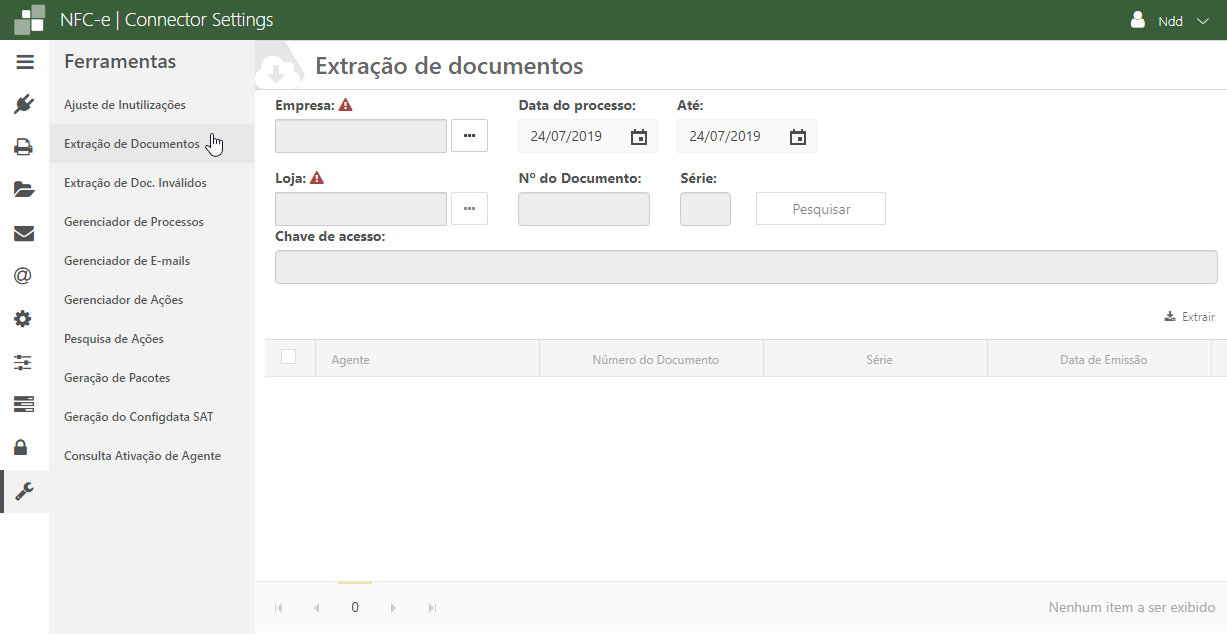Expand the Ndd user dropdown arrow

[x=1203, y=21]
